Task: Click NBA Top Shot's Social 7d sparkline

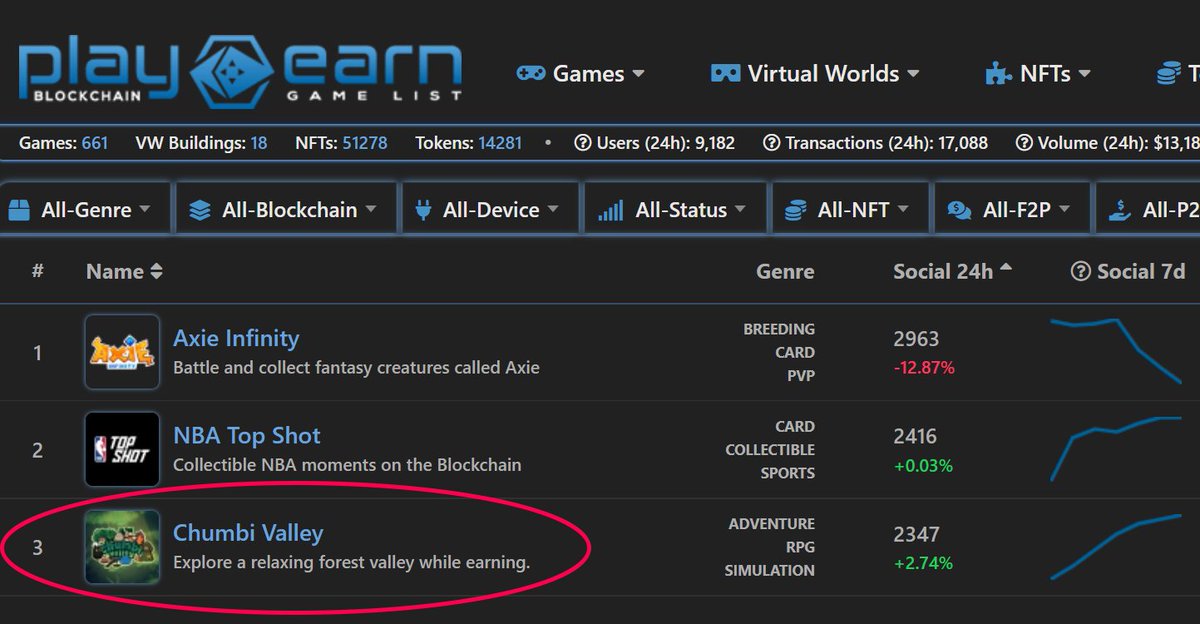Action: pyautogui.click(x=1115, y=448)
